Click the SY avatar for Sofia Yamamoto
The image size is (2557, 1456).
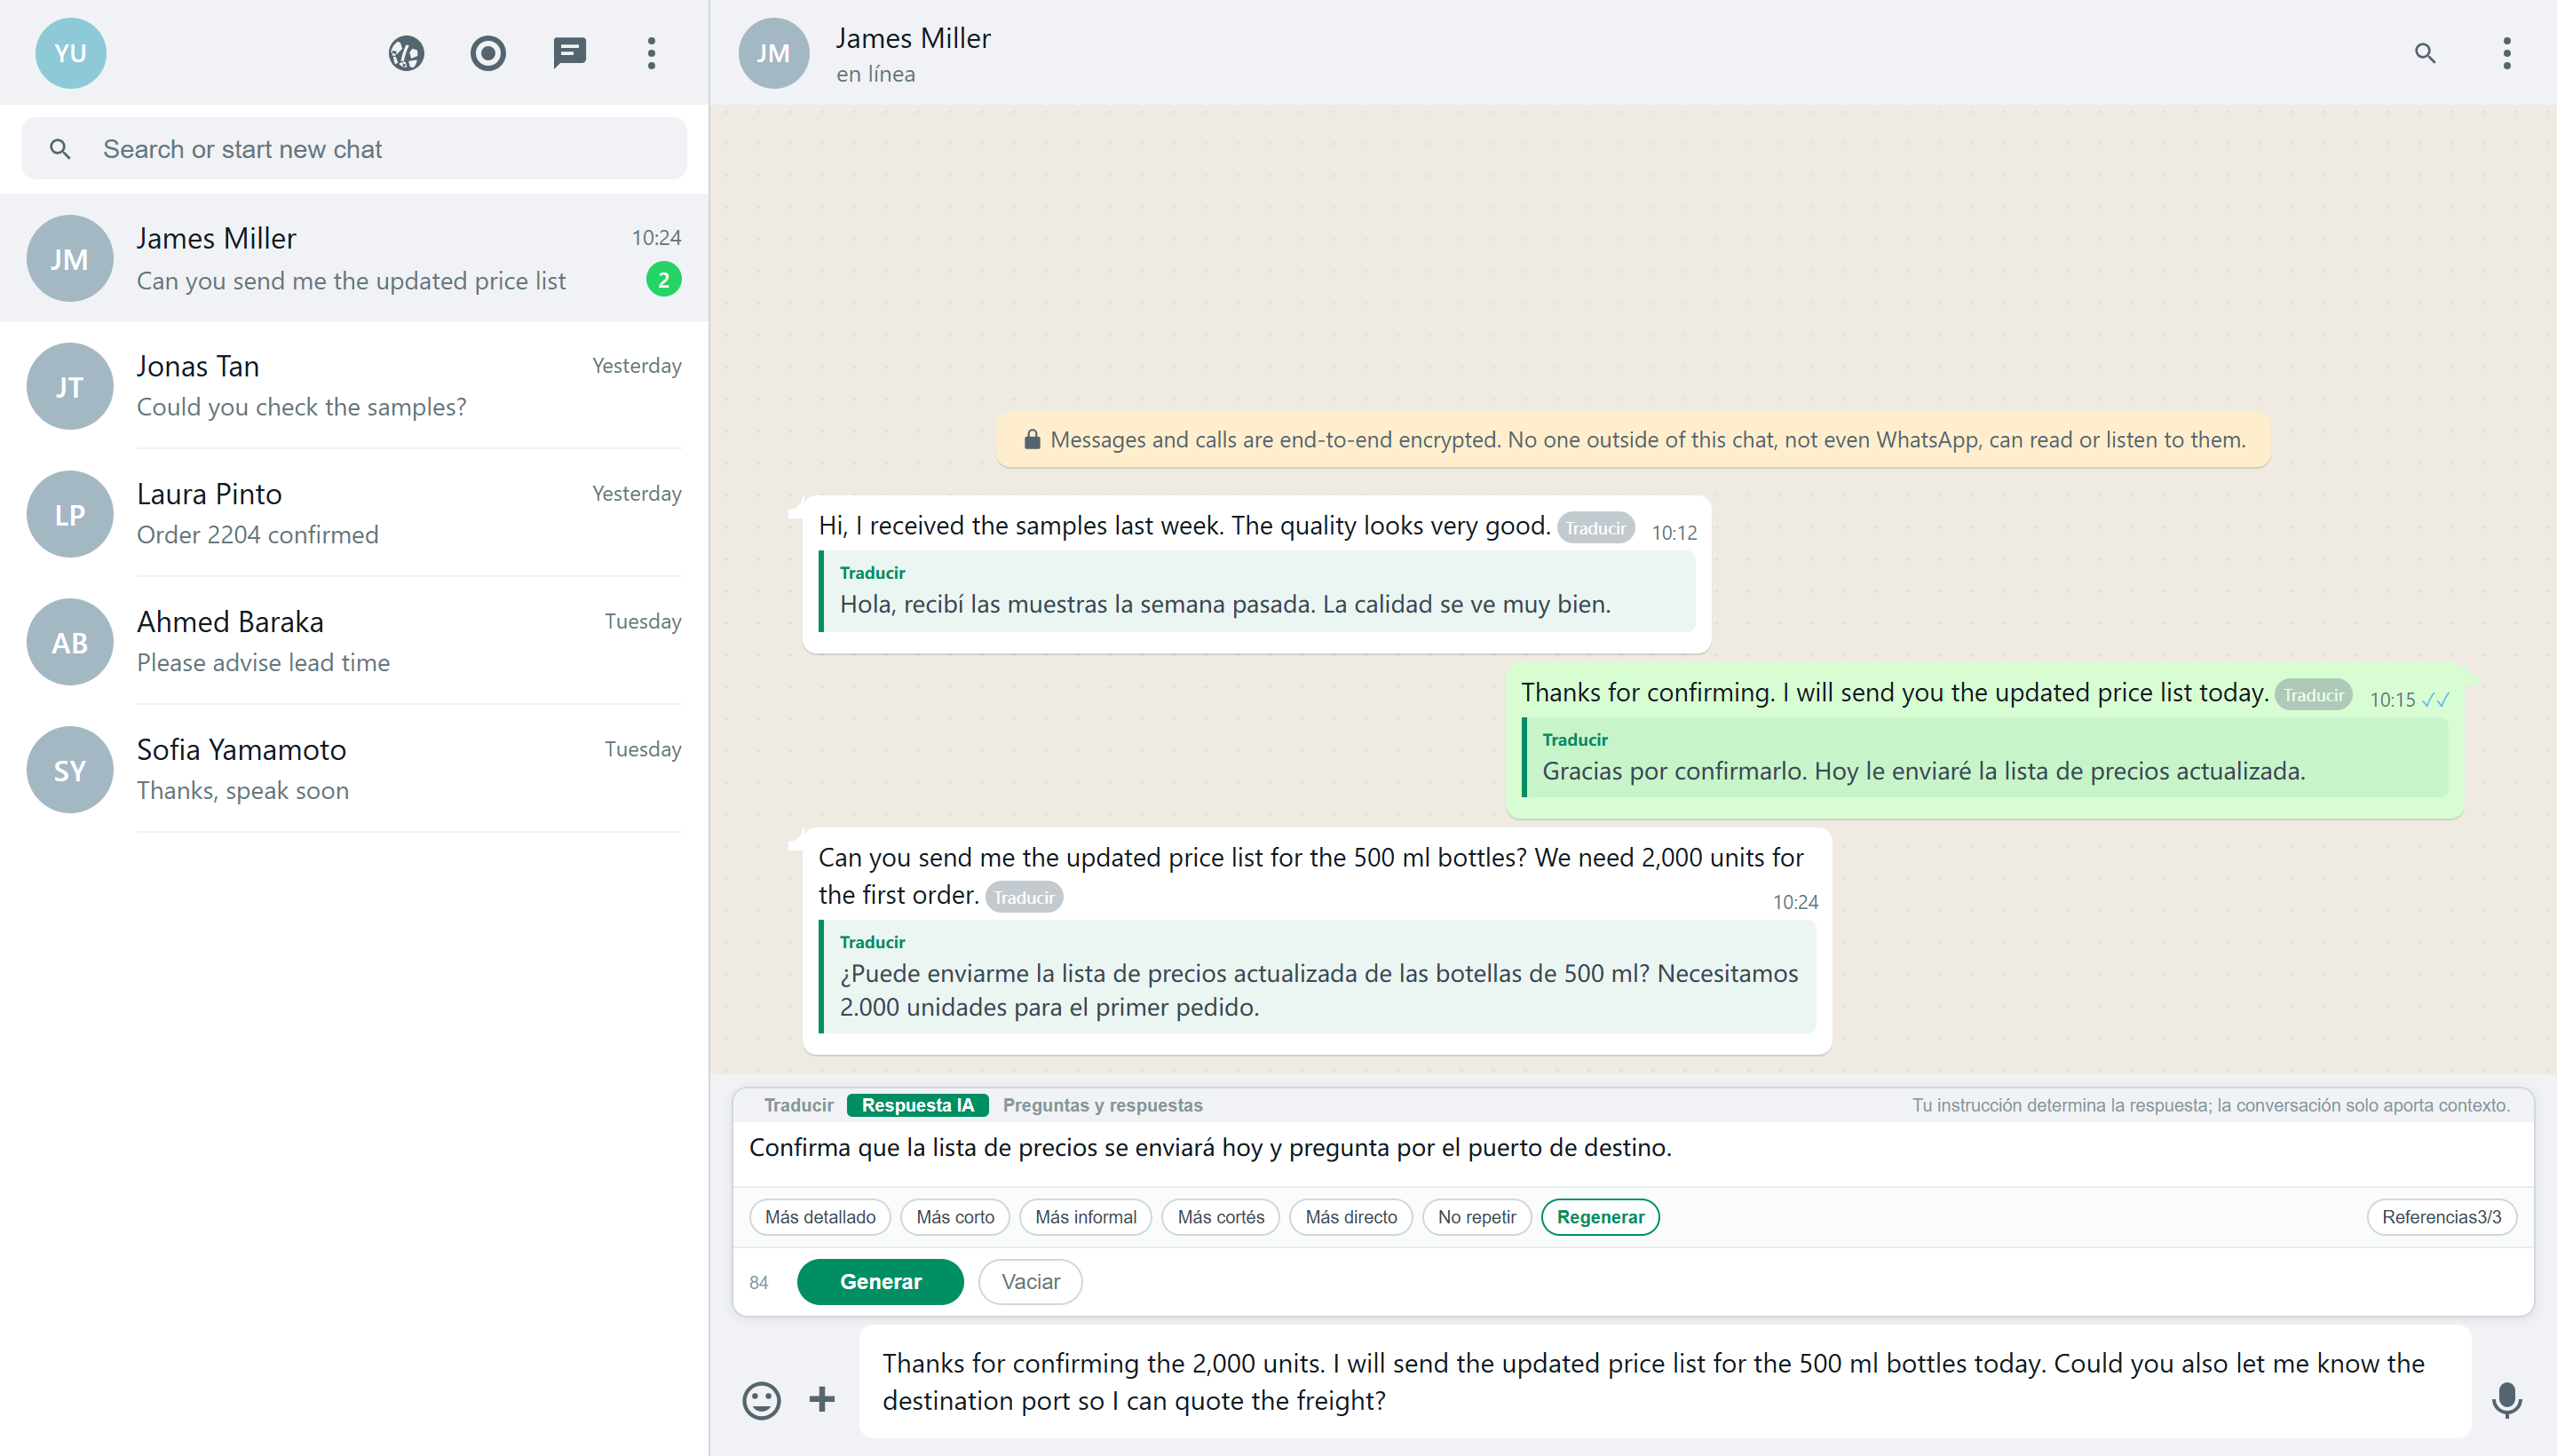(x=70, y=770)
